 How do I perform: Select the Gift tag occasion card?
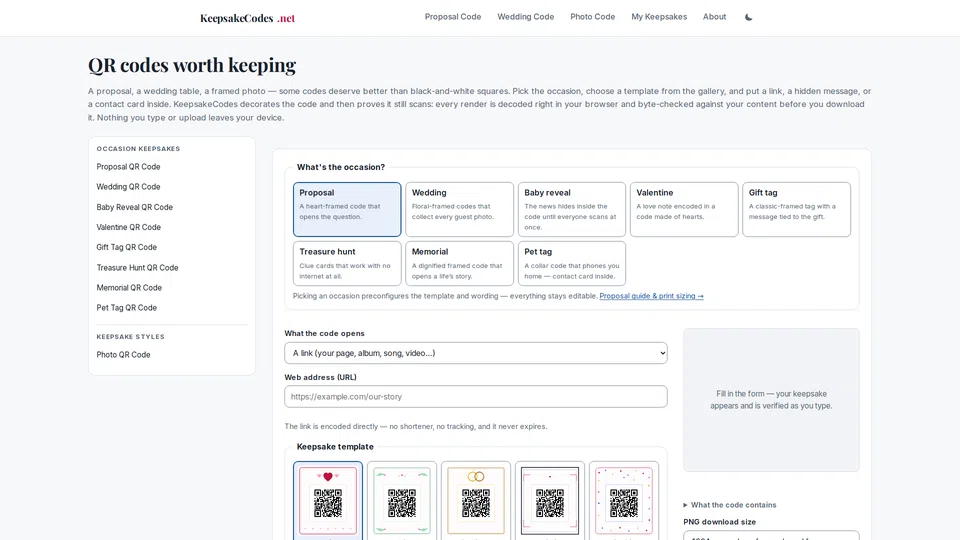797,209
